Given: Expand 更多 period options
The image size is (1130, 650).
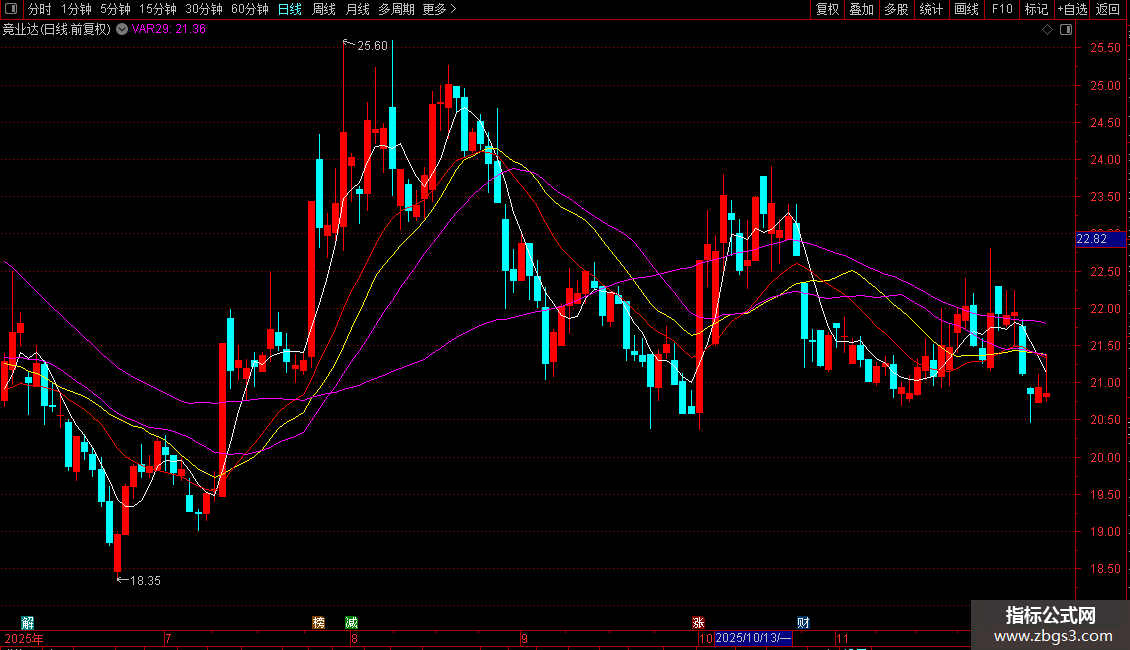Looking at the screenshot, I should 440,9.
